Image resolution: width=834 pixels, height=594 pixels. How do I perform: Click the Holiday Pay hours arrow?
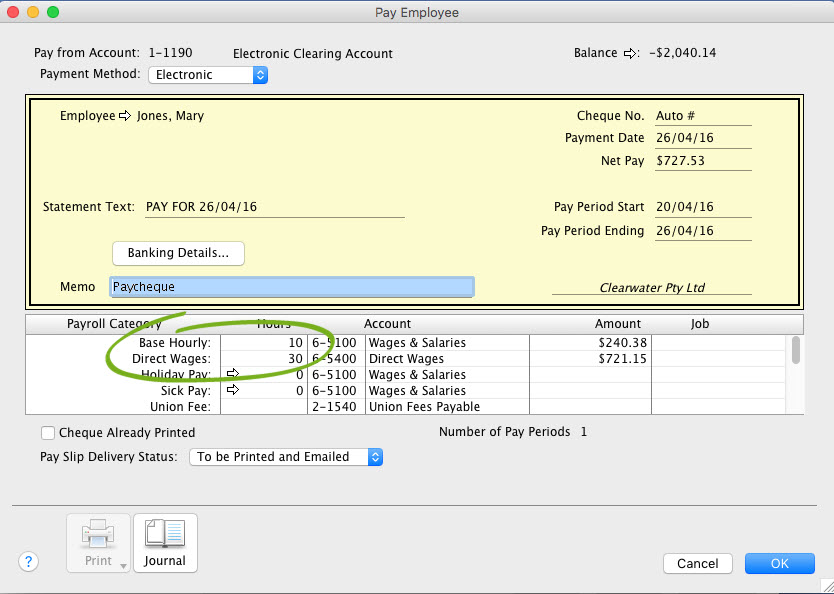(234, 374)
